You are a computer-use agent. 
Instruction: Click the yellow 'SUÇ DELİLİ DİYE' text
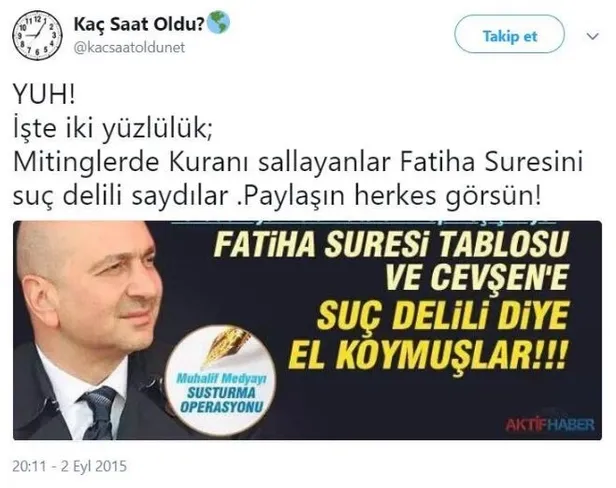tap(442, 316)
